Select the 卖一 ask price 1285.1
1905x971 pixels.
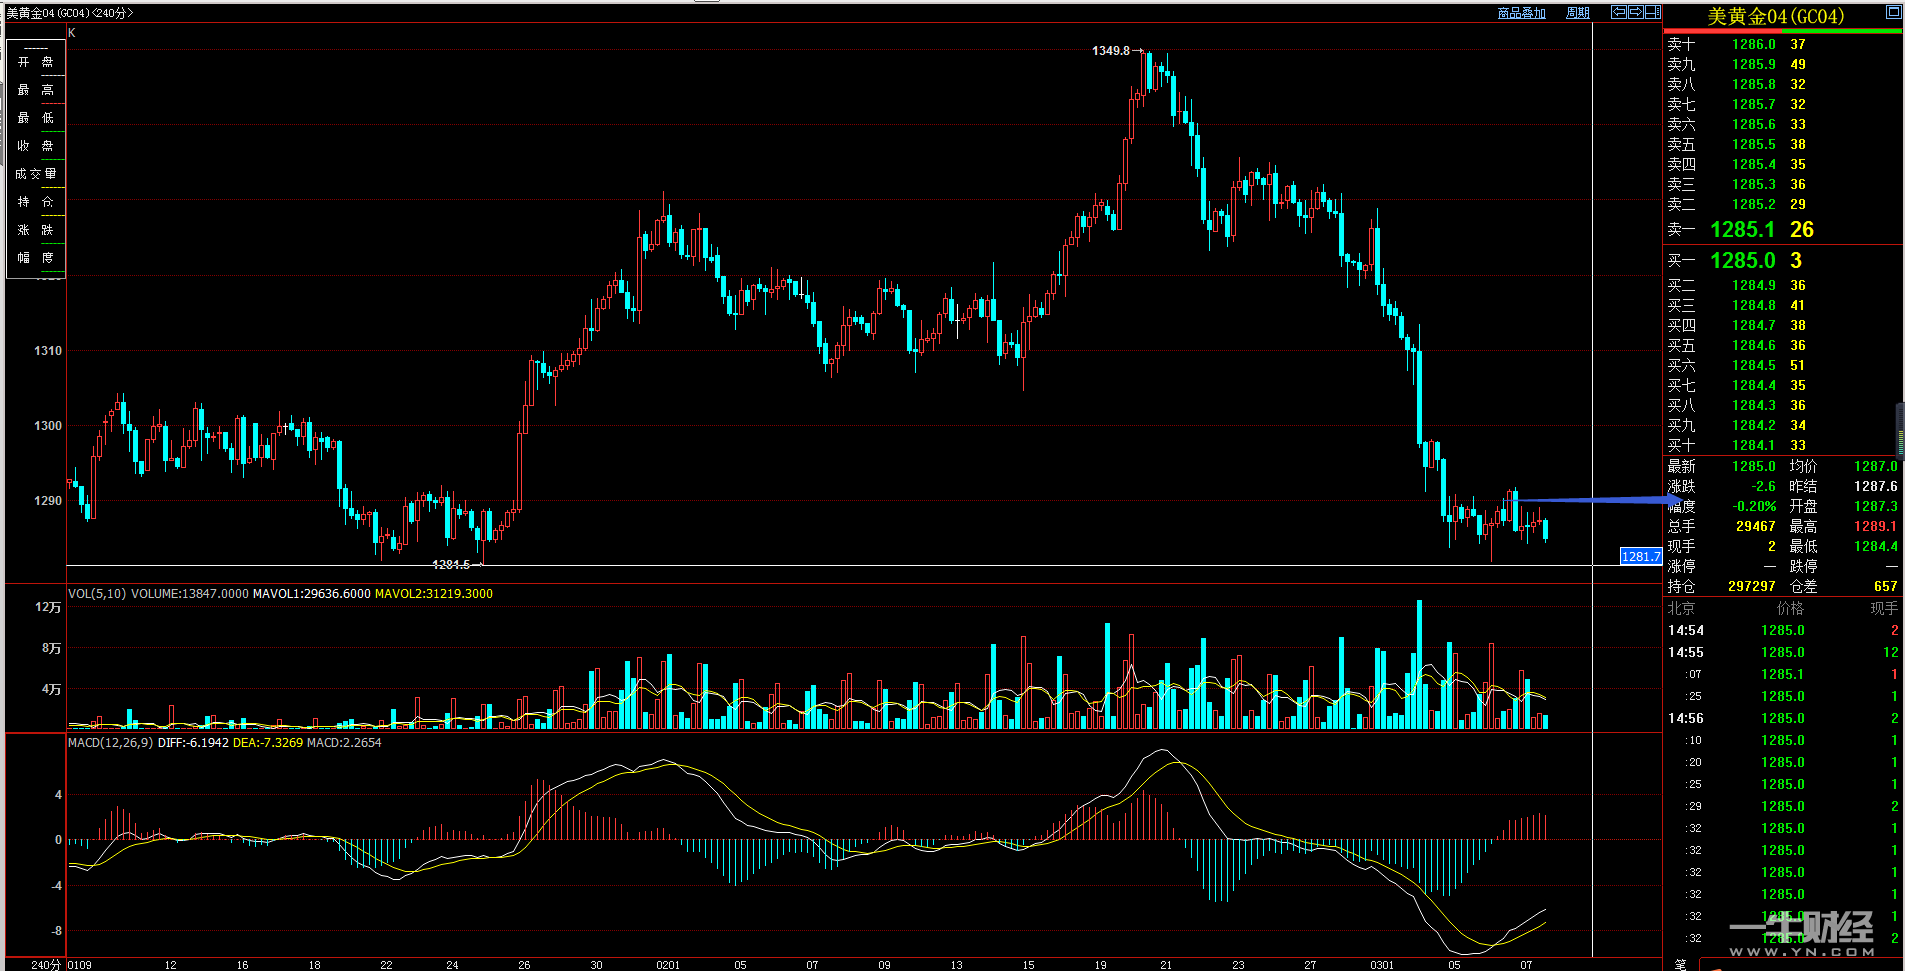point(1741,230)
